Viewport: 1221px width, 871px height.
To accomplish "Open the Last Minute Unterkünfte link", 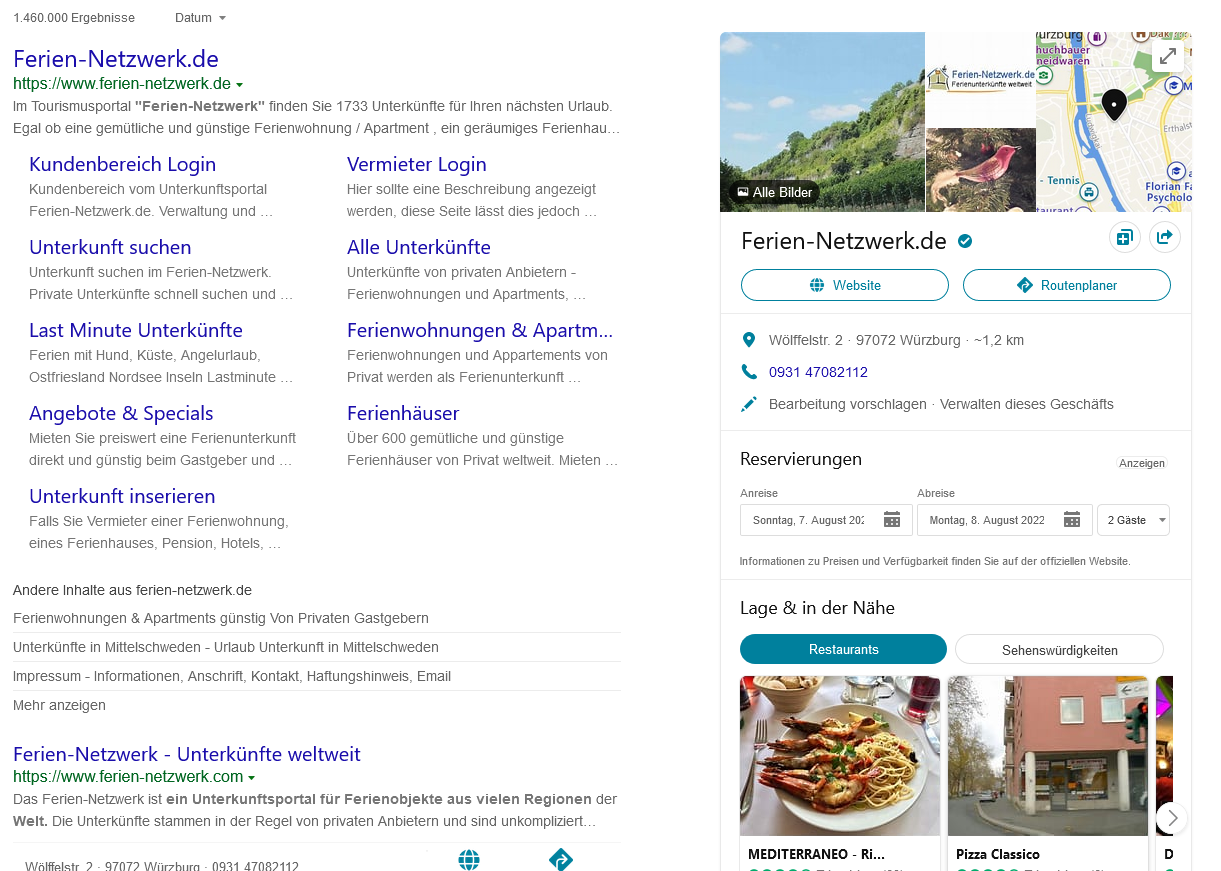I will (x=135, y=330).
